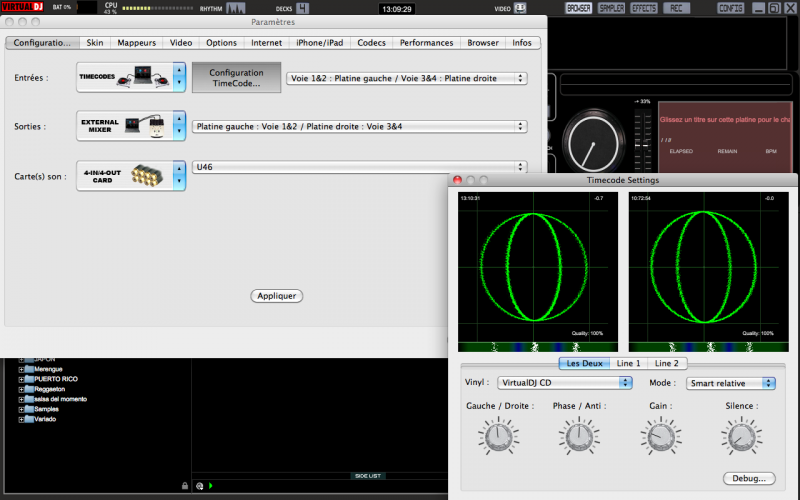Expand the PUERTO RICO folder
800x500 pixels.
tap(21, 379)
